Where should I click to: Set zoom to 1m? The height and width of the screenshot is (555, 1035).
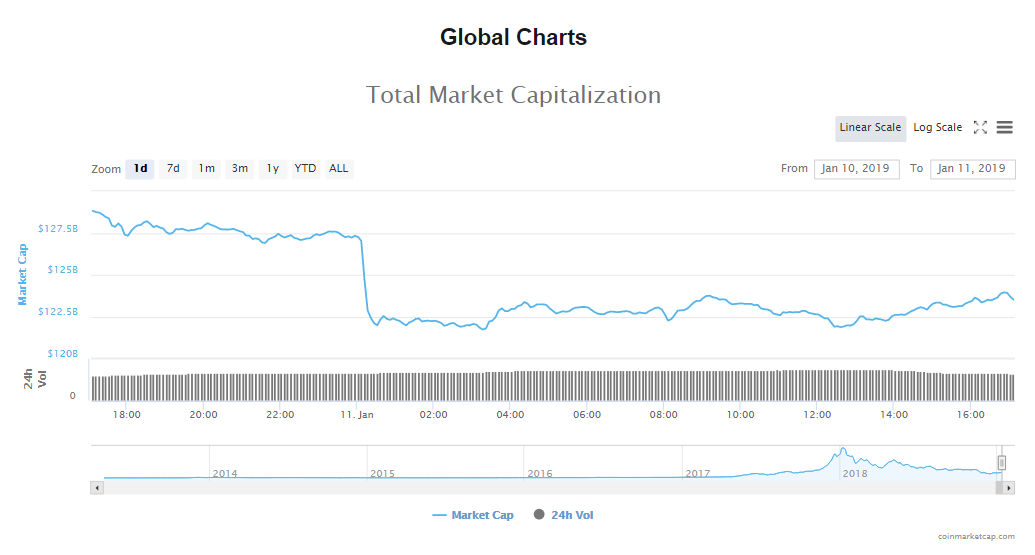(206, 169)
